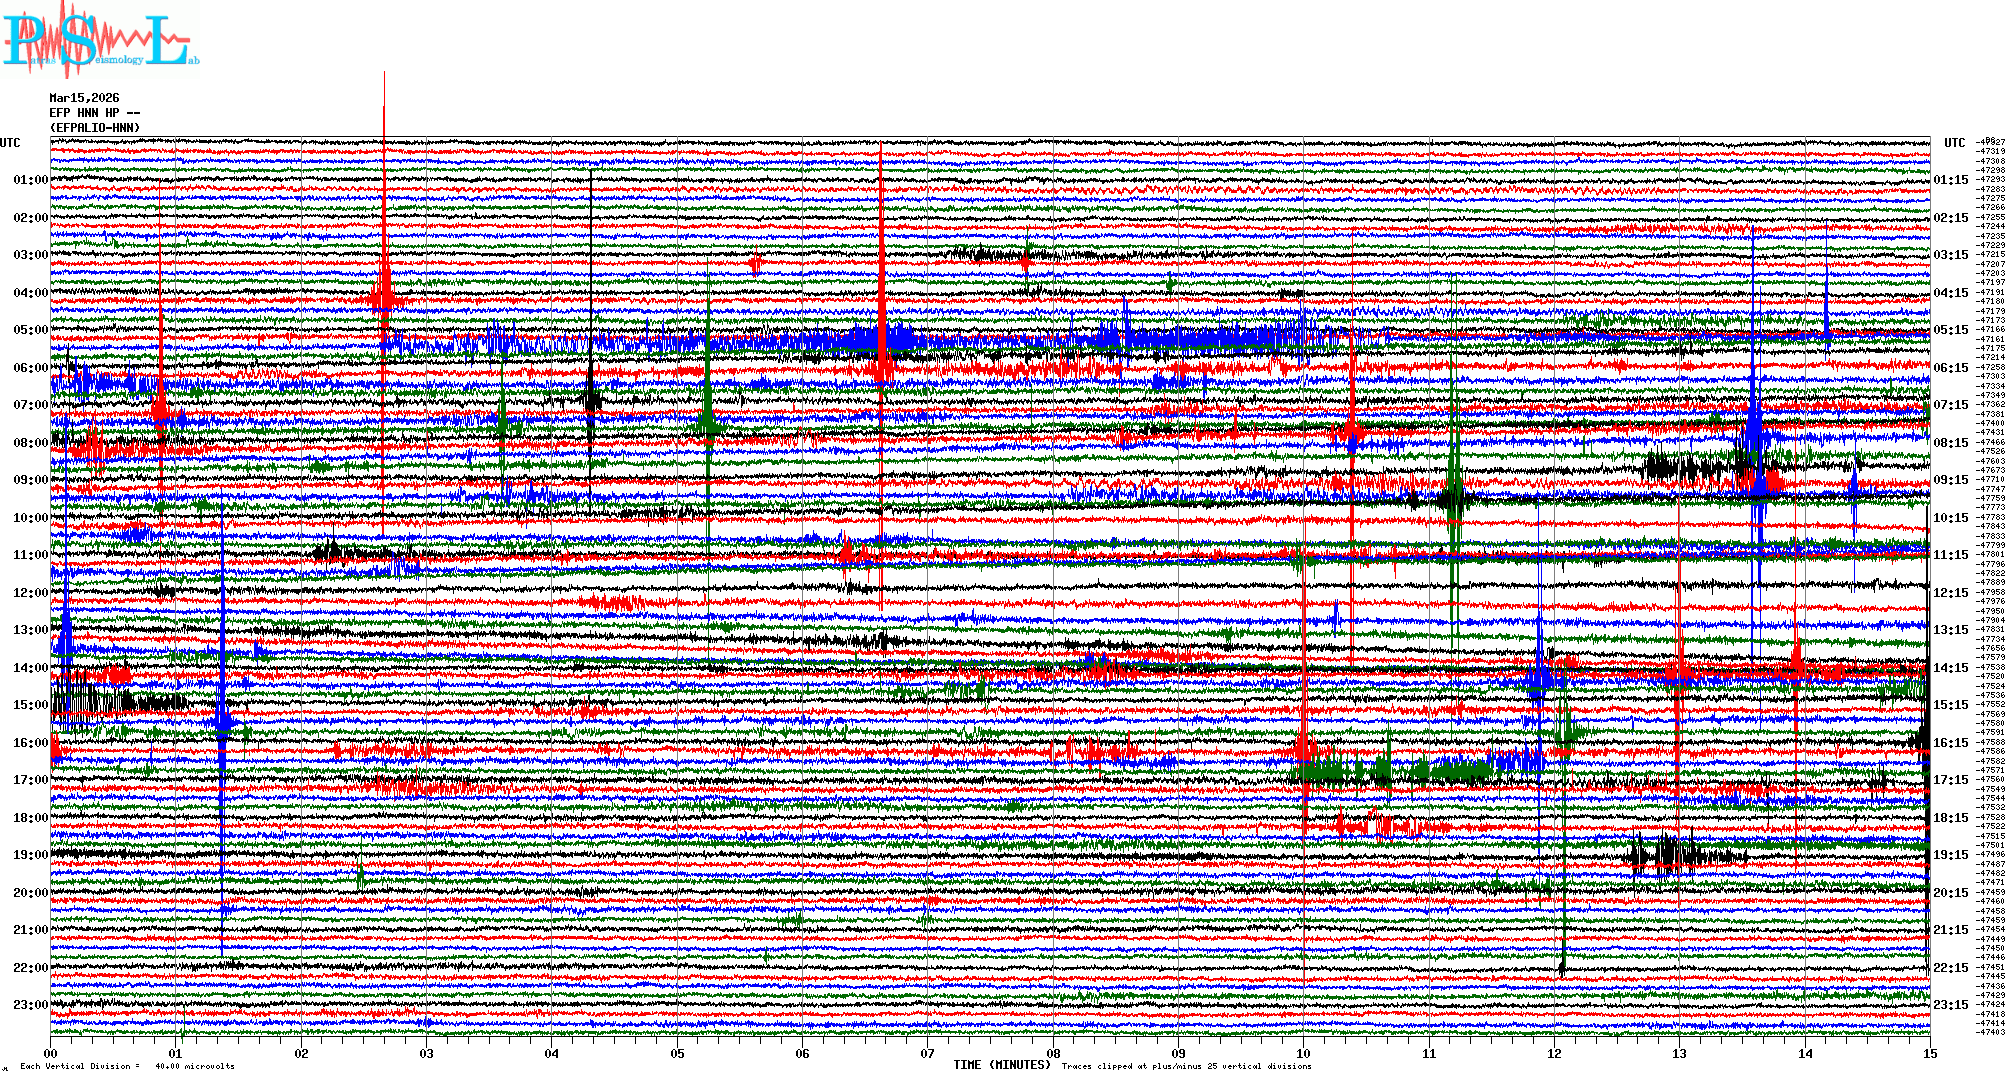2010x1080 pixels.
Task: Select the 01:00 hour label on left axis
Action: click(x=30, y=180)
